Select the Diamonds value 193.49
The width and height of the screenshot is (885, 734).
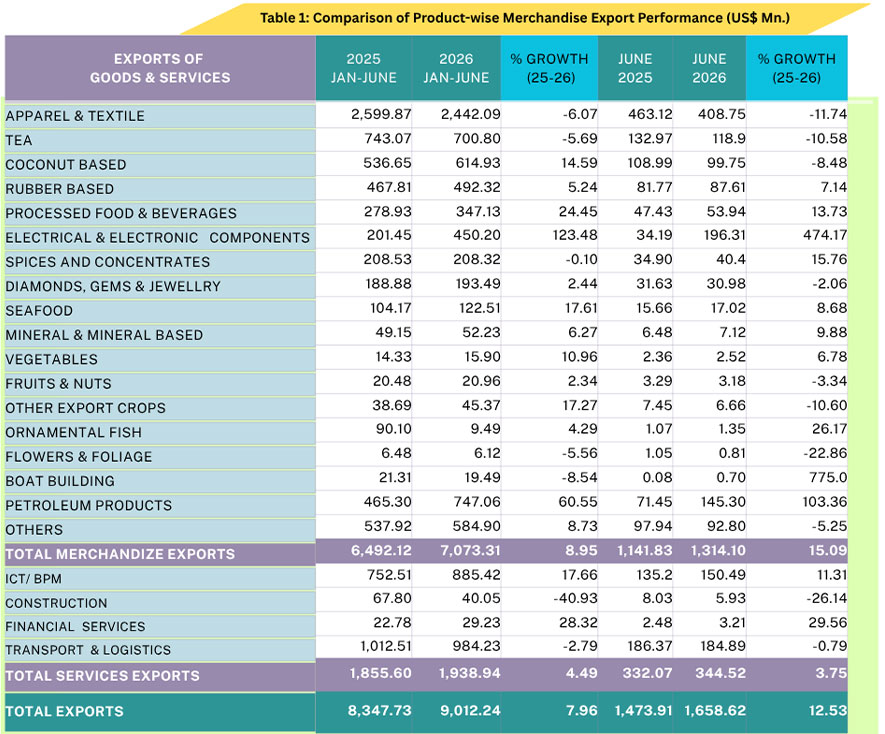coord(478,283)
